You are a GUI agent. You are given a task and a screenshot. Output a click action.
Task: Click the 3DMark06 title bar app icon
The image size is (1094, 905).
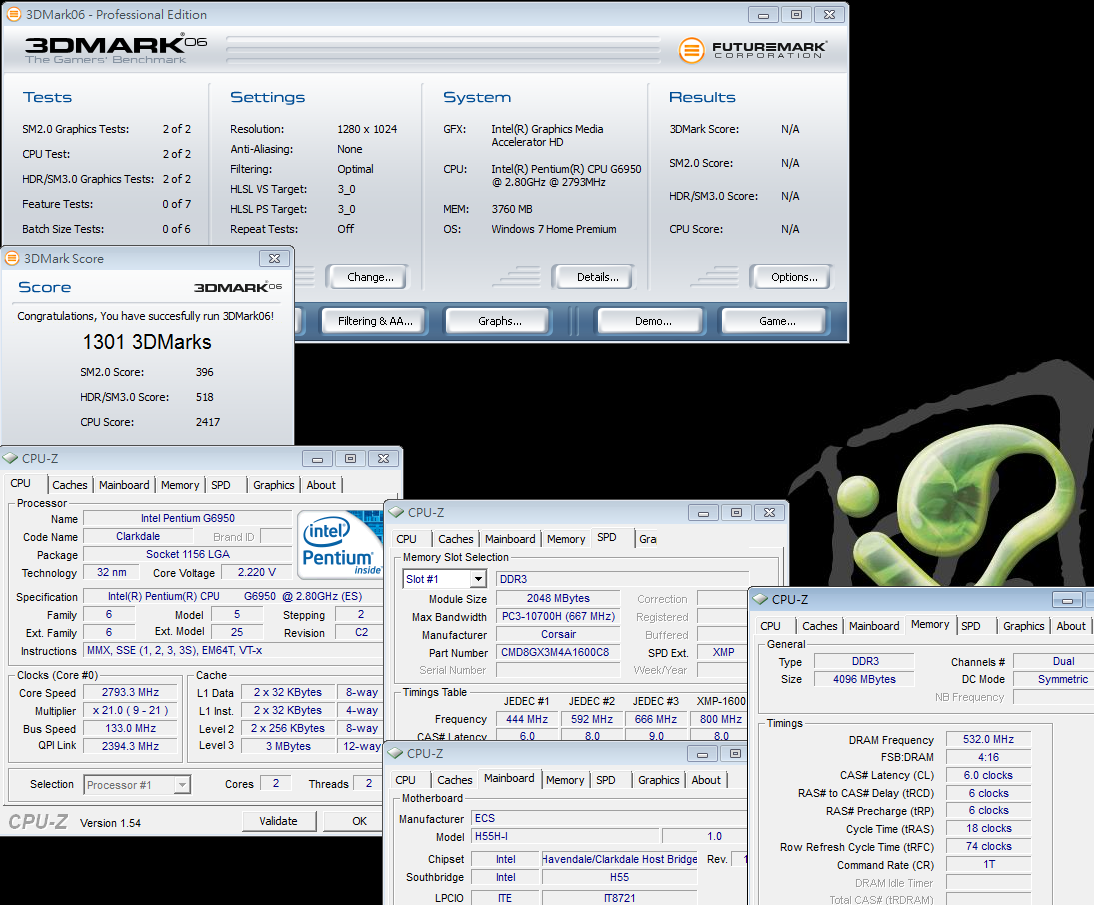tap(12, 14)
